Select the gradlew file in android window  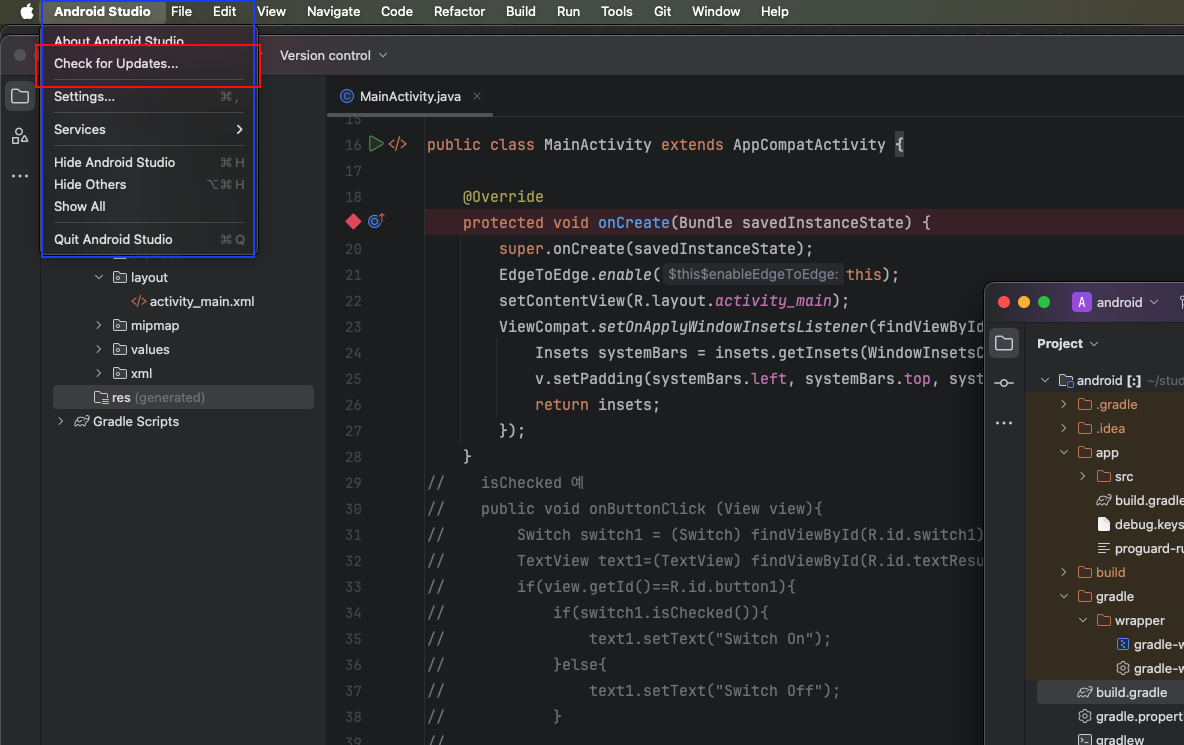click(x=1111, y=740)
